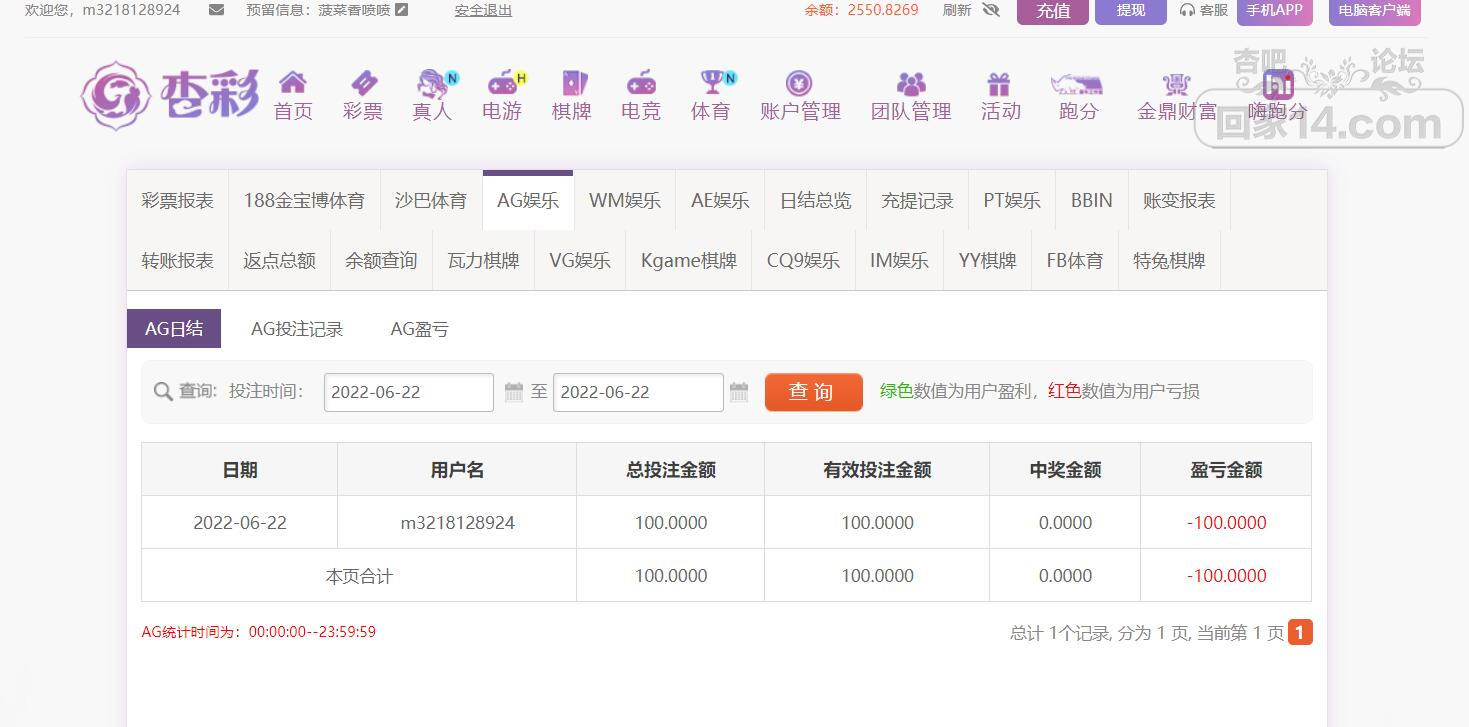Edit reserved info pencil icon
The image size is (1469, 727).
(402, 10)
